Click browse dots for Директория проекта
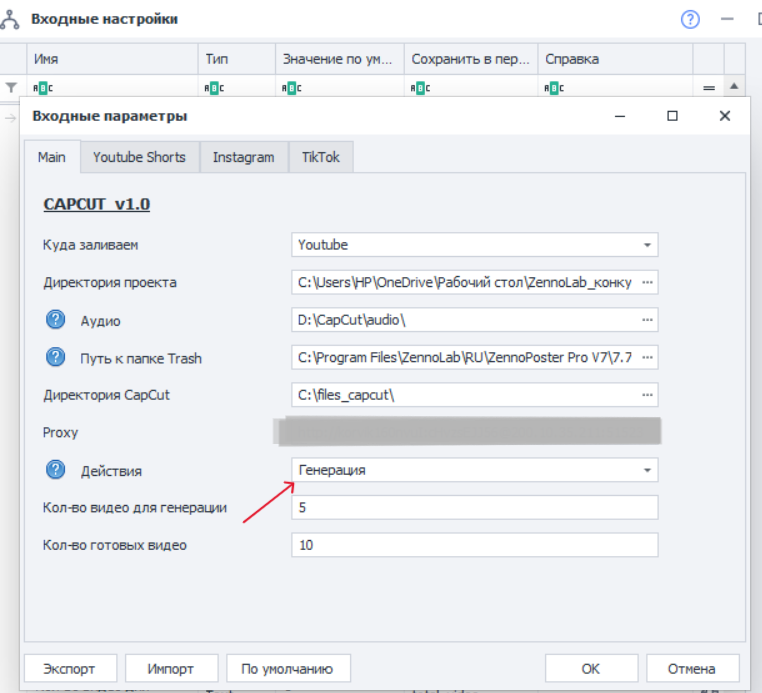762x693 pixels. tap(647, 282)
